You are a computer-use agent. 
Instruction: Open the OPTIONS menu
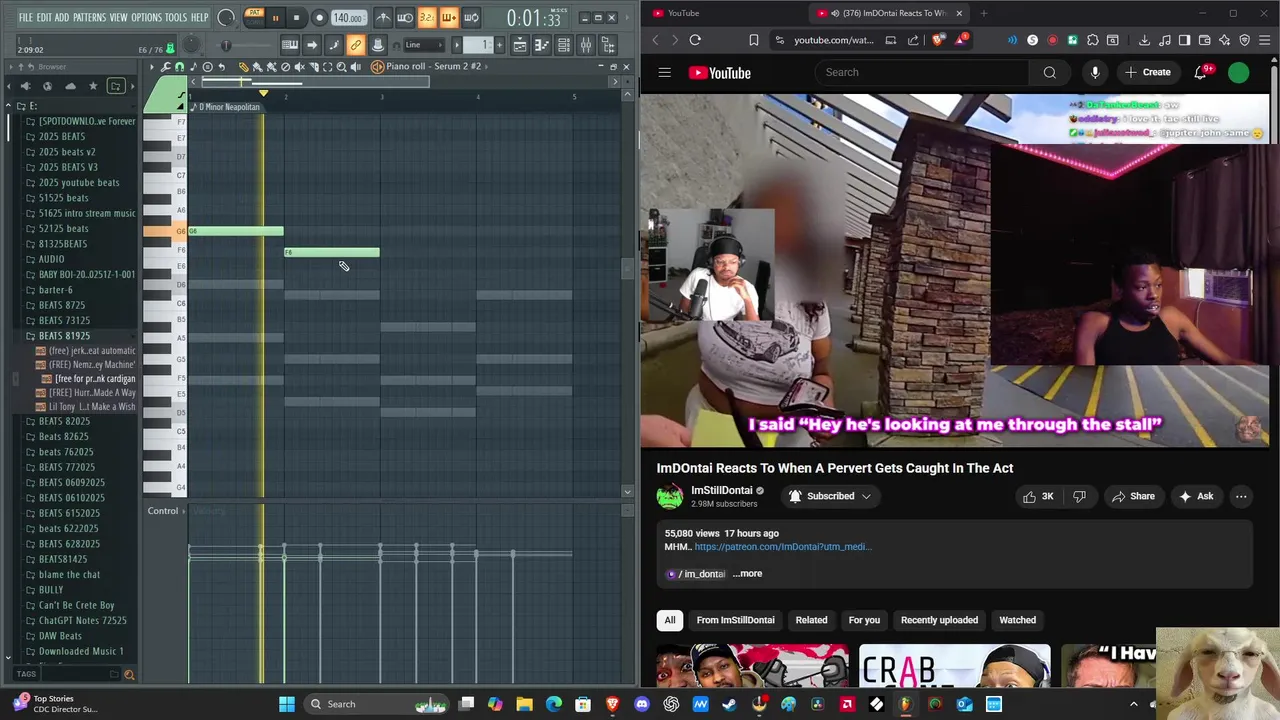[146, 17]
